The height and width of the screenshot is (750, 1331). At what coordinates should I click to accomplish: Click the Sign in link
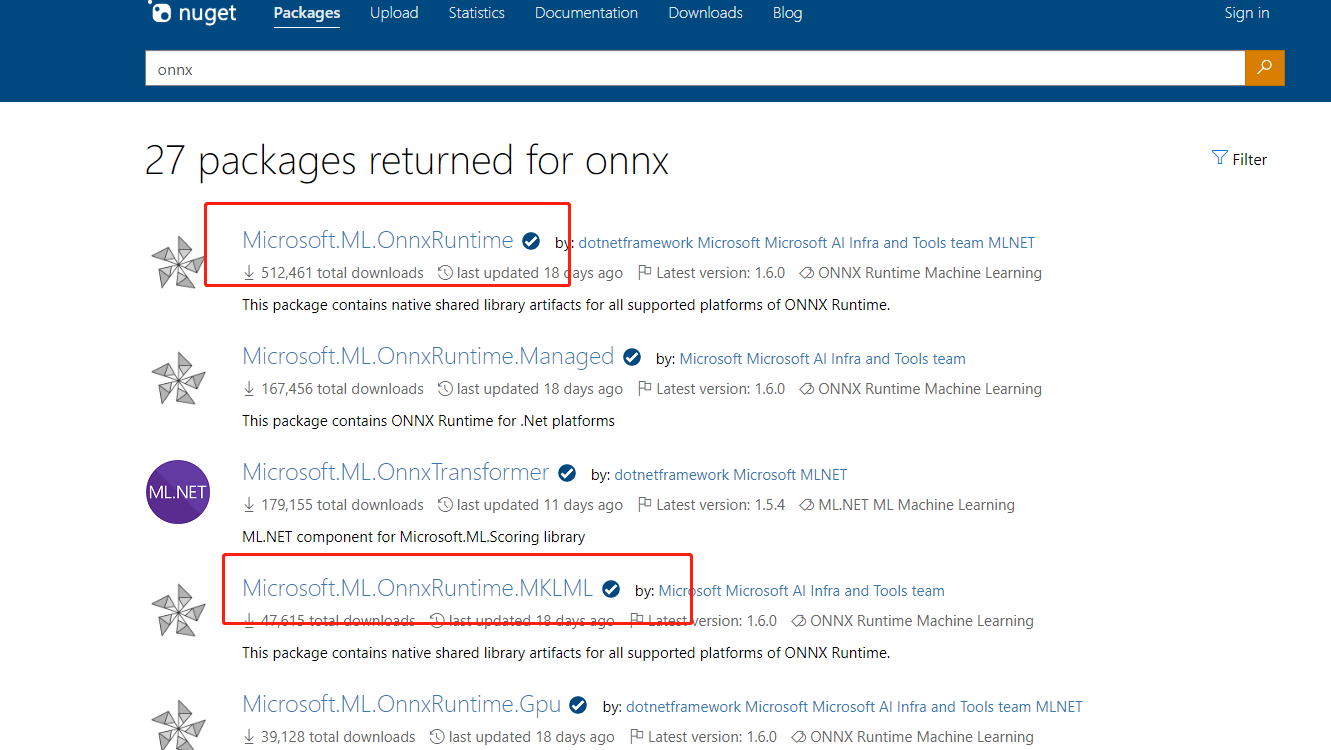1246,13
